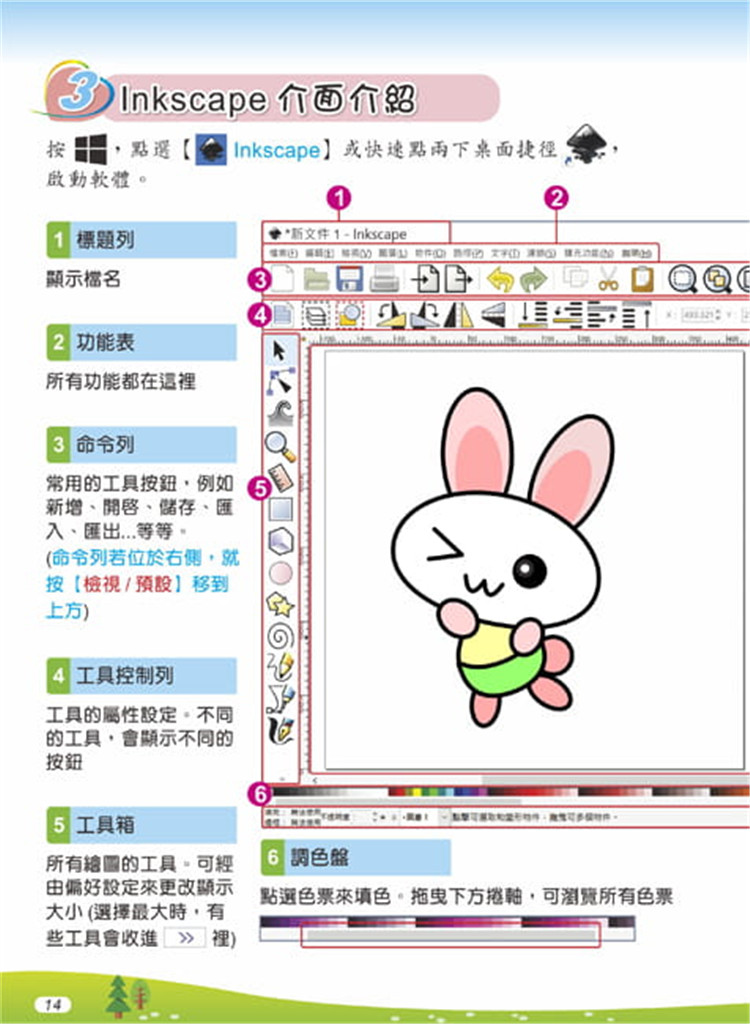The height and width of the screenshot is (1024, 750).
Task: Flip selection horizontally
Action: point(459,316)
